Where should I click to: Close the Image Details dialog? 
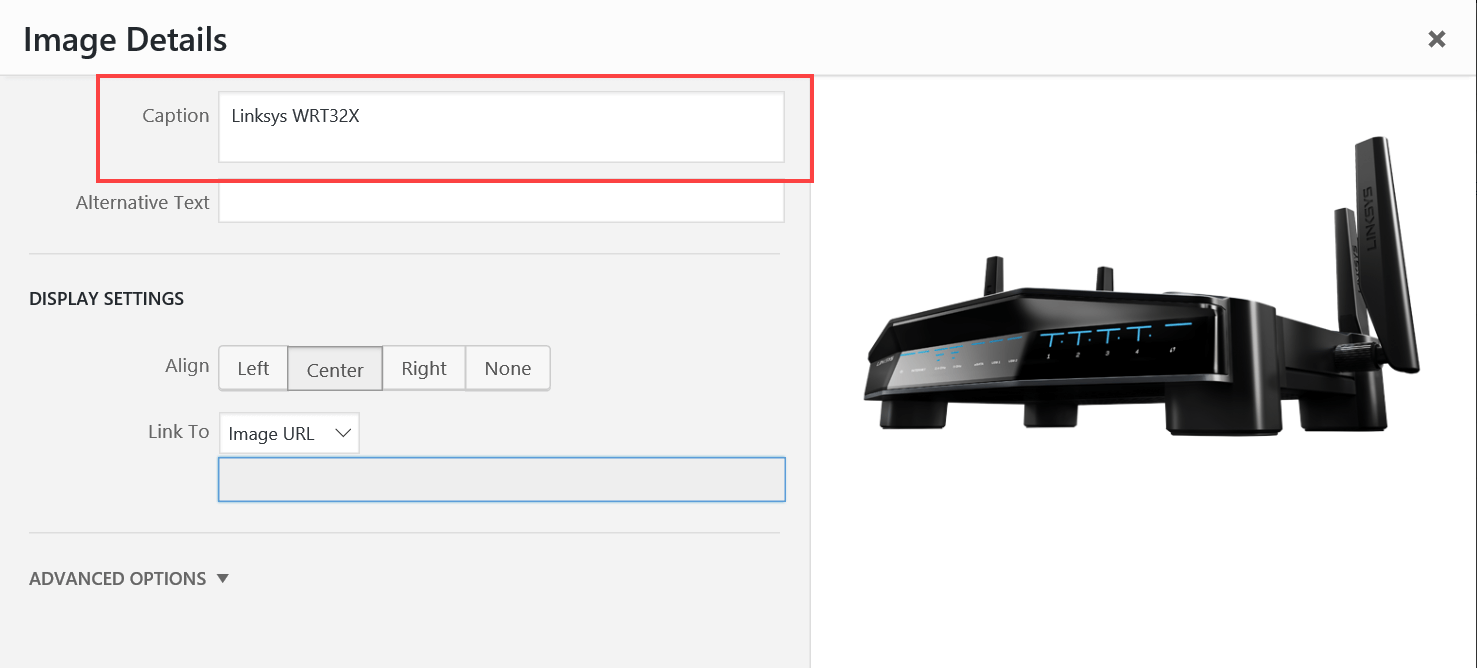[1437, 39]
